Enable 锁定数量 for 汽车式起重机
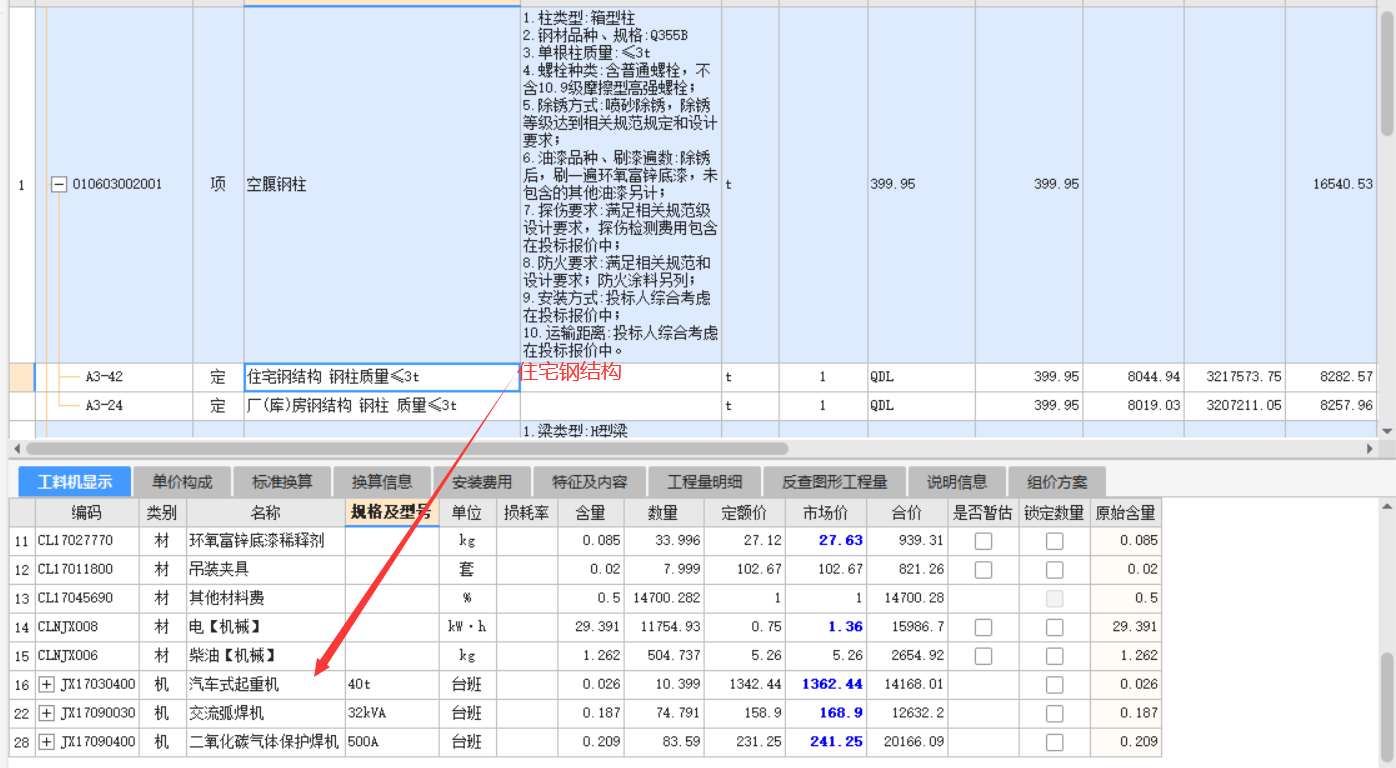1396x768 pixels. tap(1054, 685)
